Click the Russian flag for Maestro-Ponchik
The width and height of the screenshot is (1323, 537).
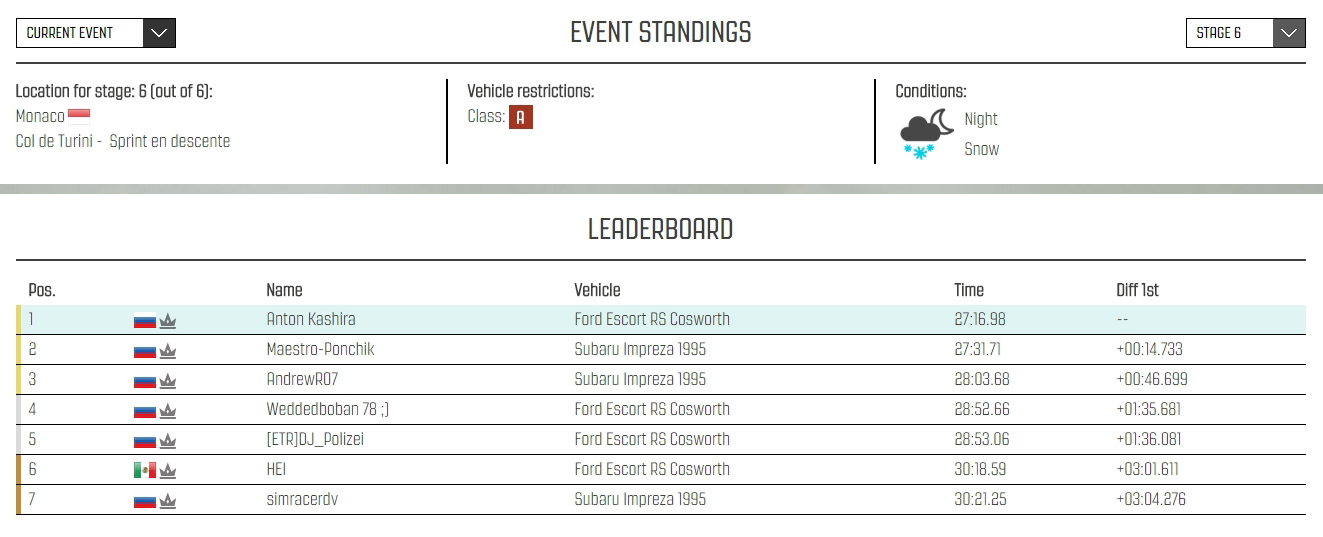click(144, 351)
